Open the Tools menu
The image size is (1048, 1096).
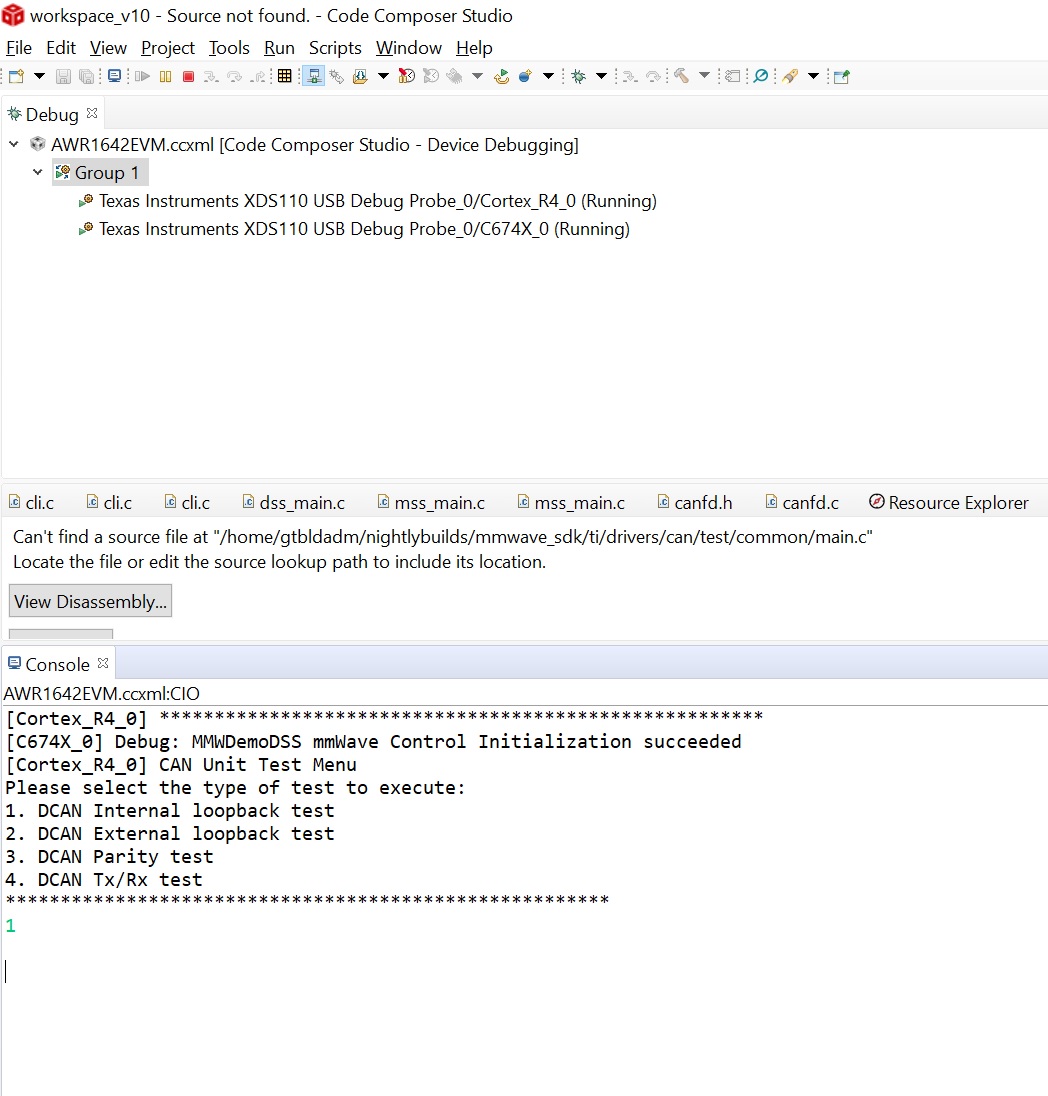coord(229,48)
